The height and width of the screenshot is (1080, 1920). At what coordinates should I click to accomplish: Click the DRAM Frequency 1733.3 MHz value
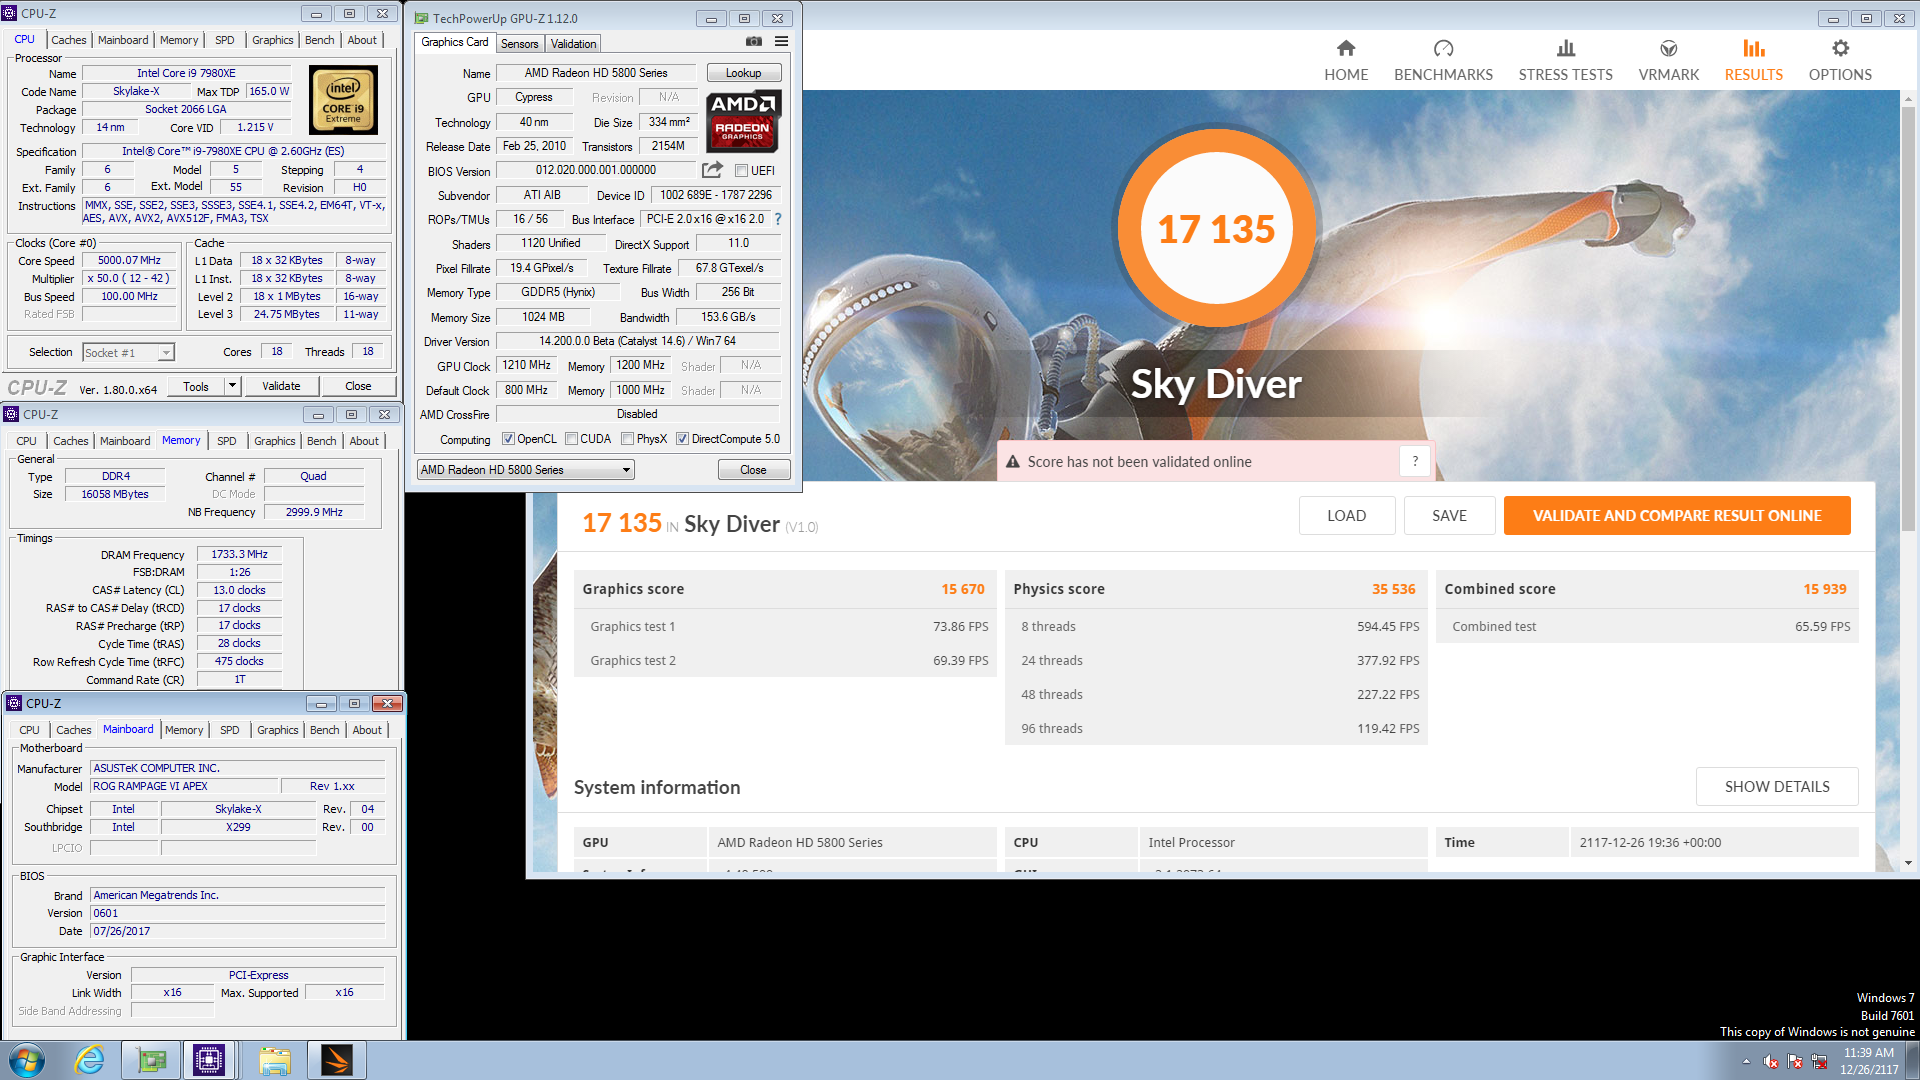click(239, 554)
